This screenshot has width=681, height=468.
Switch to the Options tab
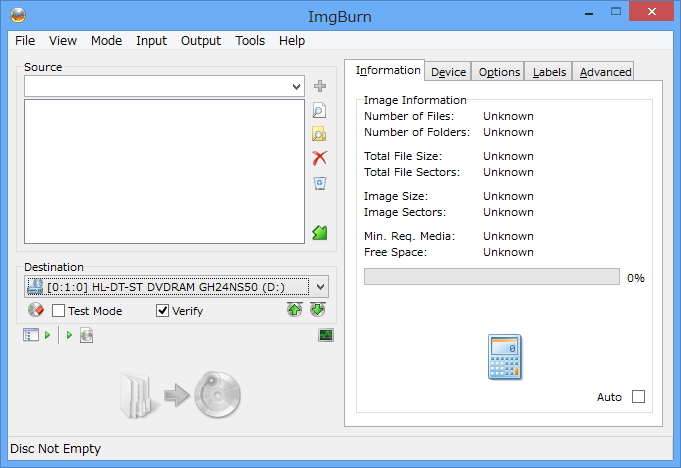[499, 72]
